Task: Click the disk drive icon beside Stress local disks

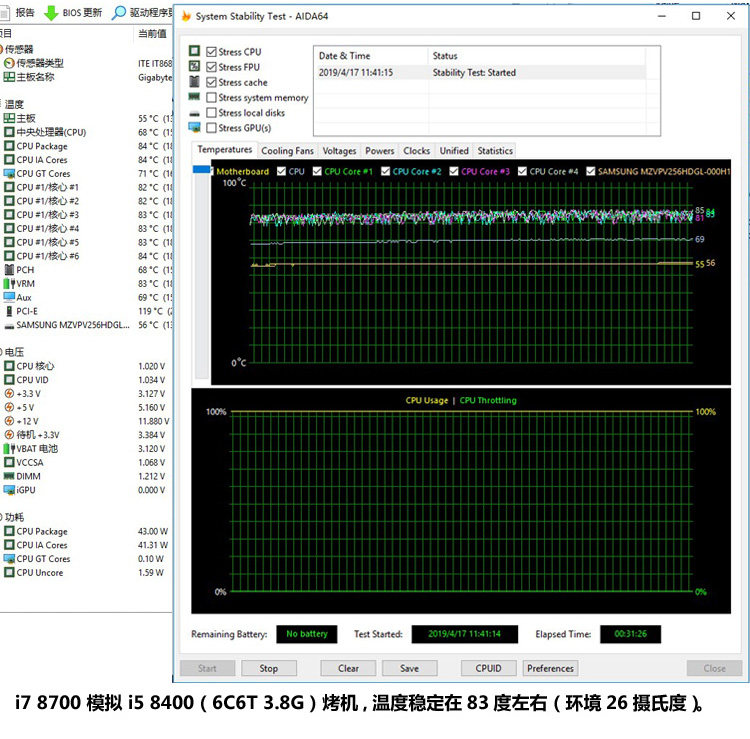Action: [x=194, y=114]
